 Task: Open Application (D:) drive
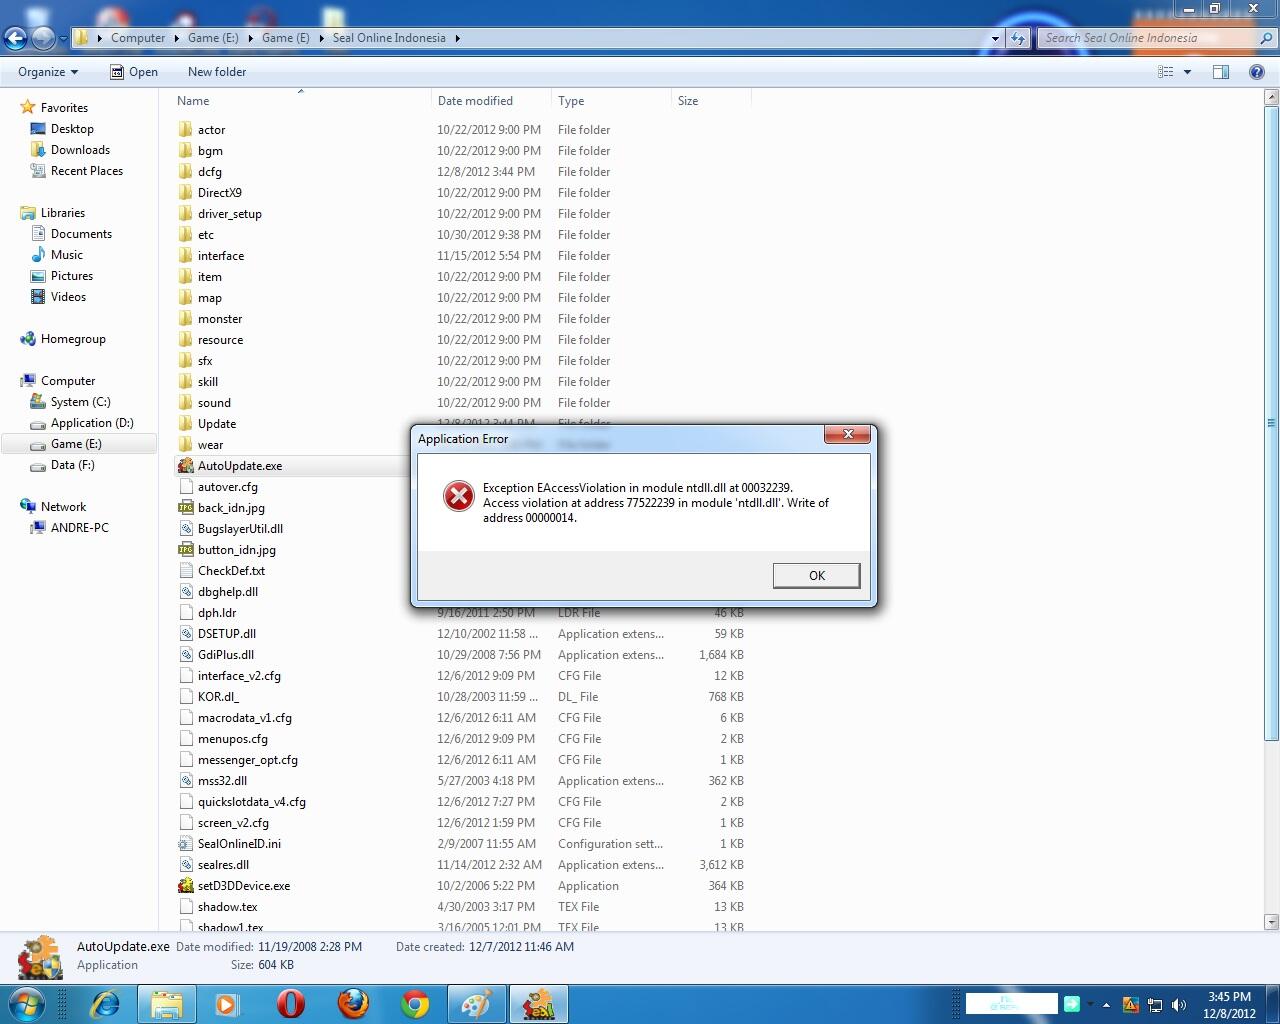point(92,423)
